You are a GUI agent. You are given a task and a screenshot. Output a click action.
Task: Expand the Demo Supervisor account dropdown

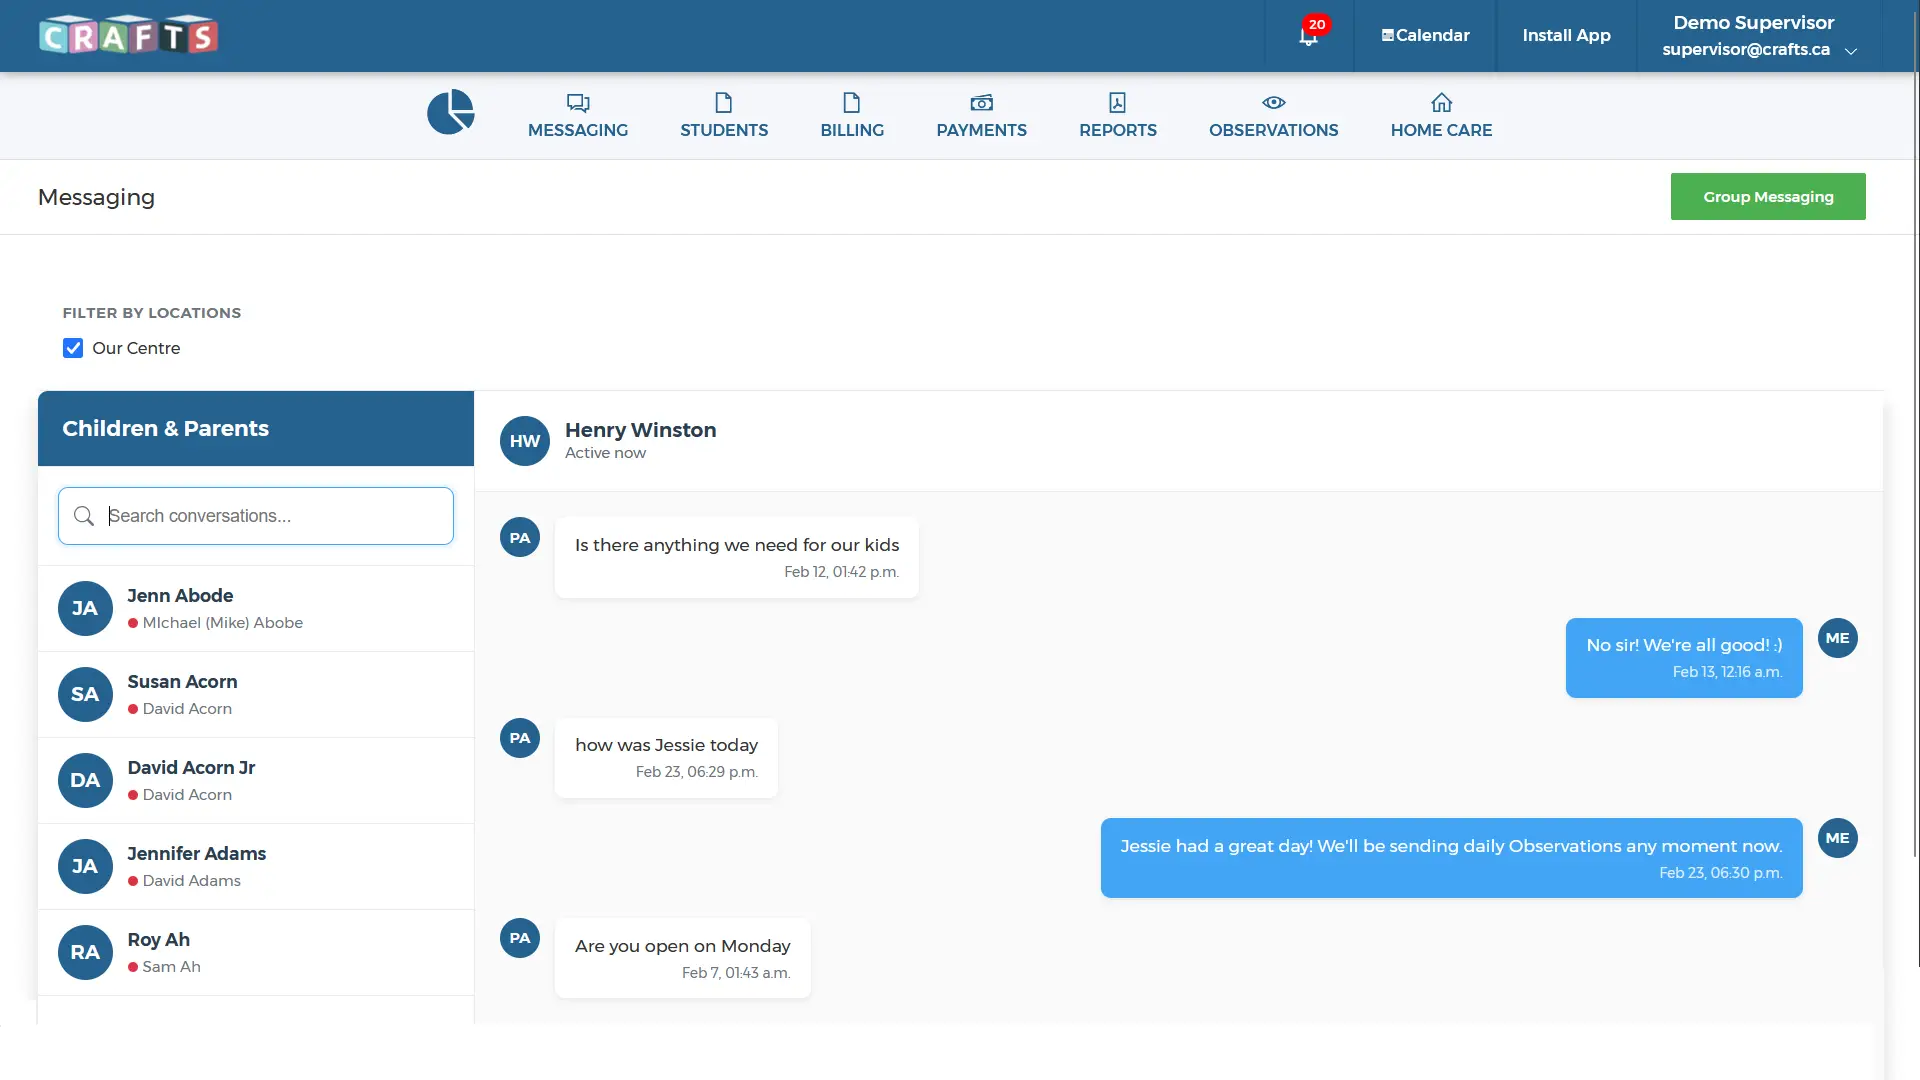coord(1851,51)
